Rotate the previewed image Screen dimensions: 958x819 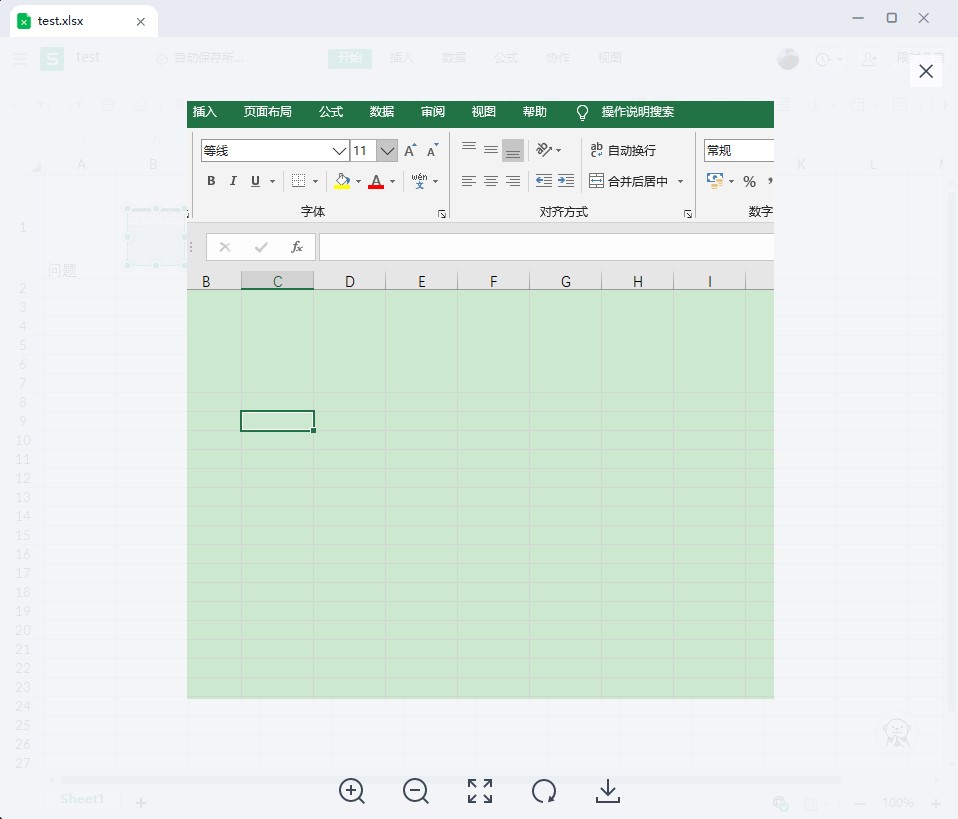point(544,791)
